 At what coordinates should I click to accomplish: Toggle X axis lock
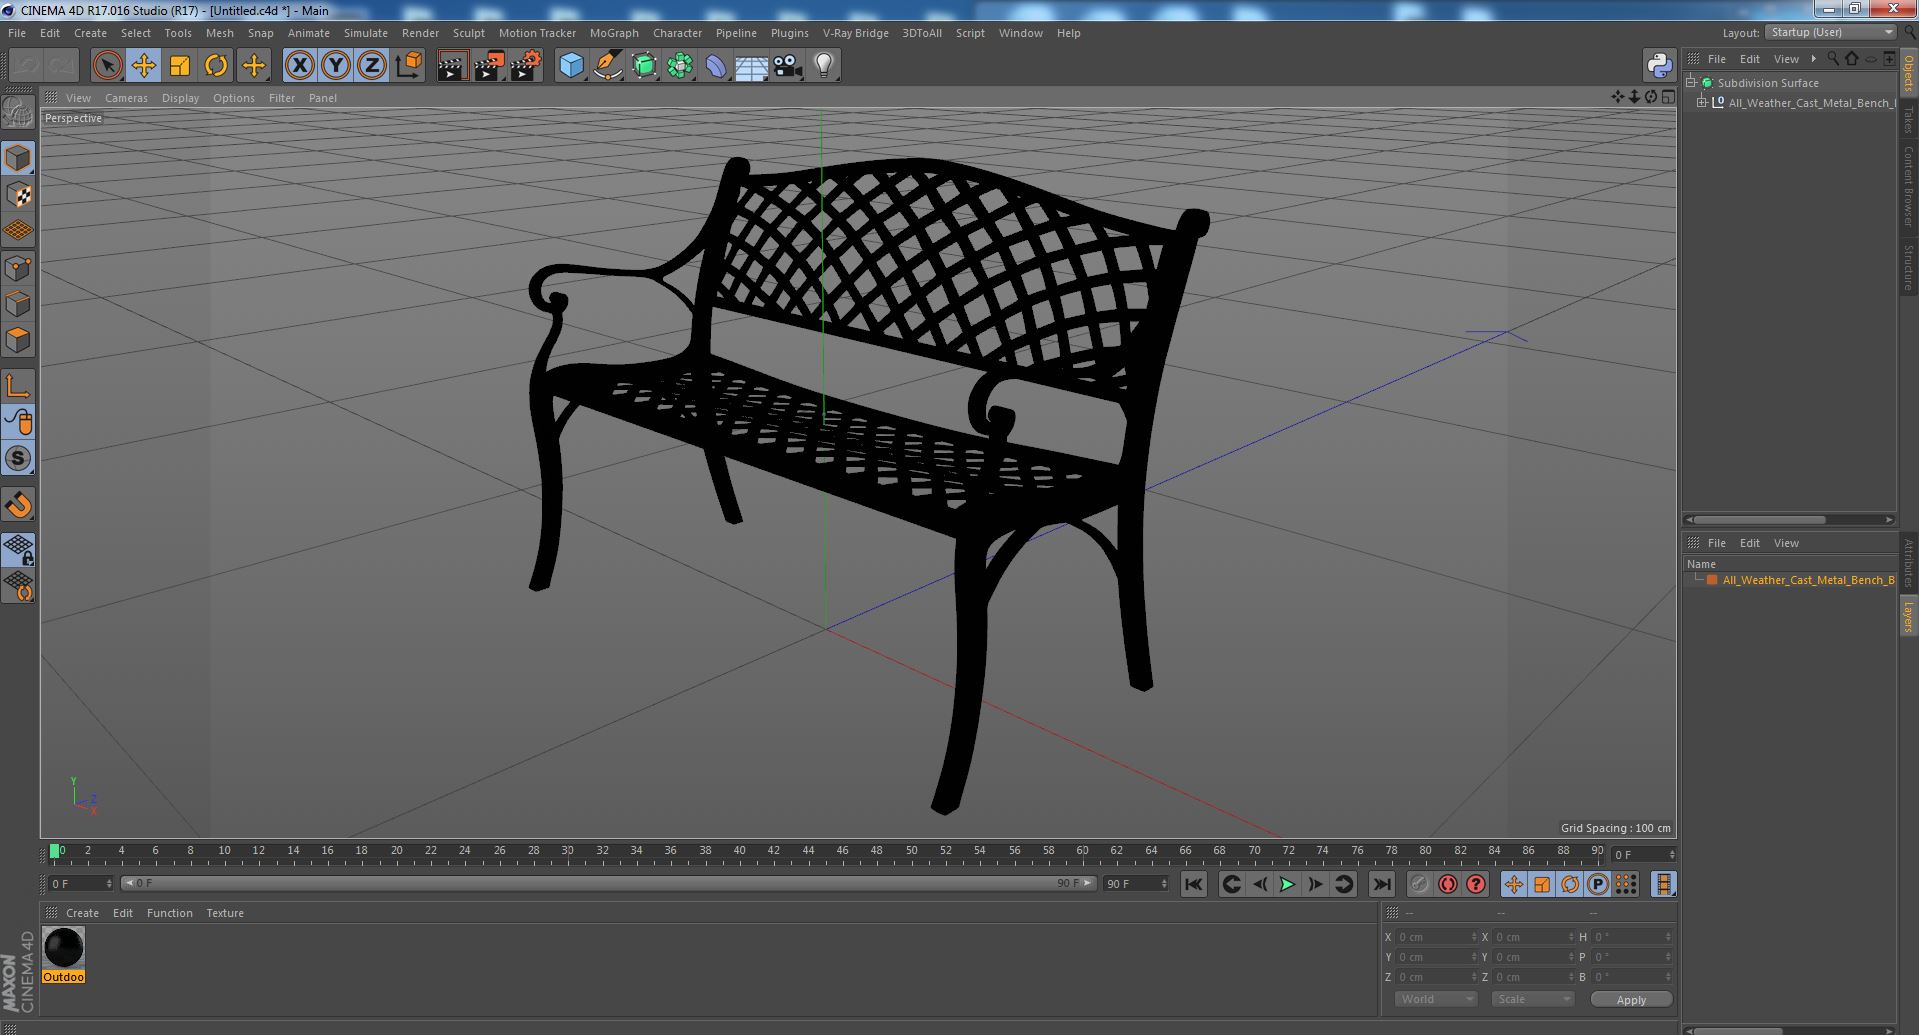pos(299,66)
